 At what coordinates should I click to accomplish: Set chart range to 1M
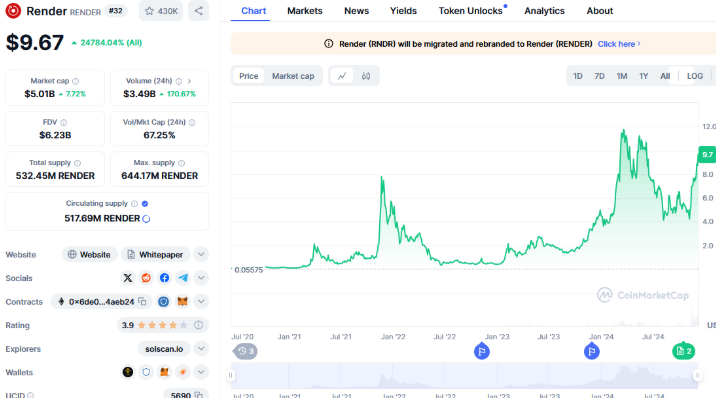[621, 76]
